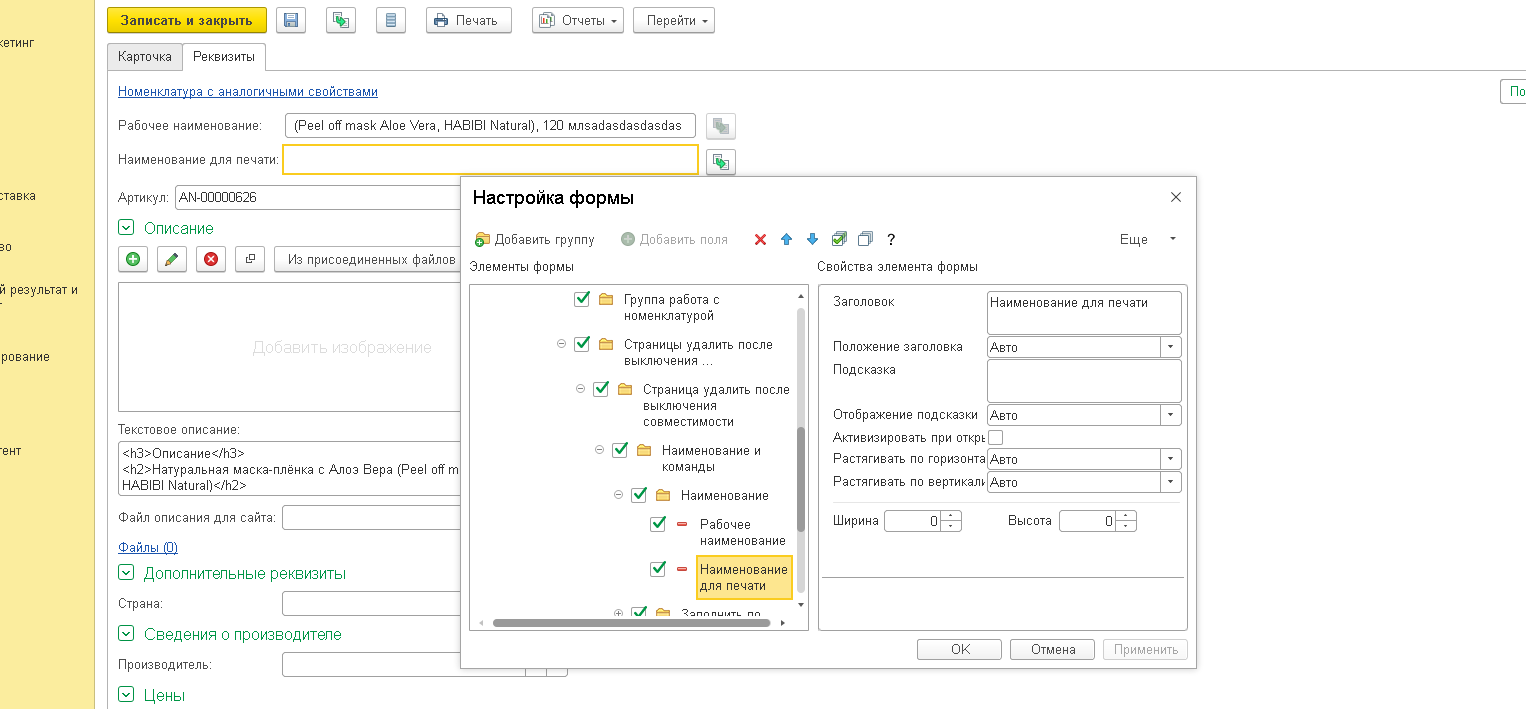Viewport: 1526px width, 709px height.
Task: Open help with the question mark icon
Action: pos(891,240)
